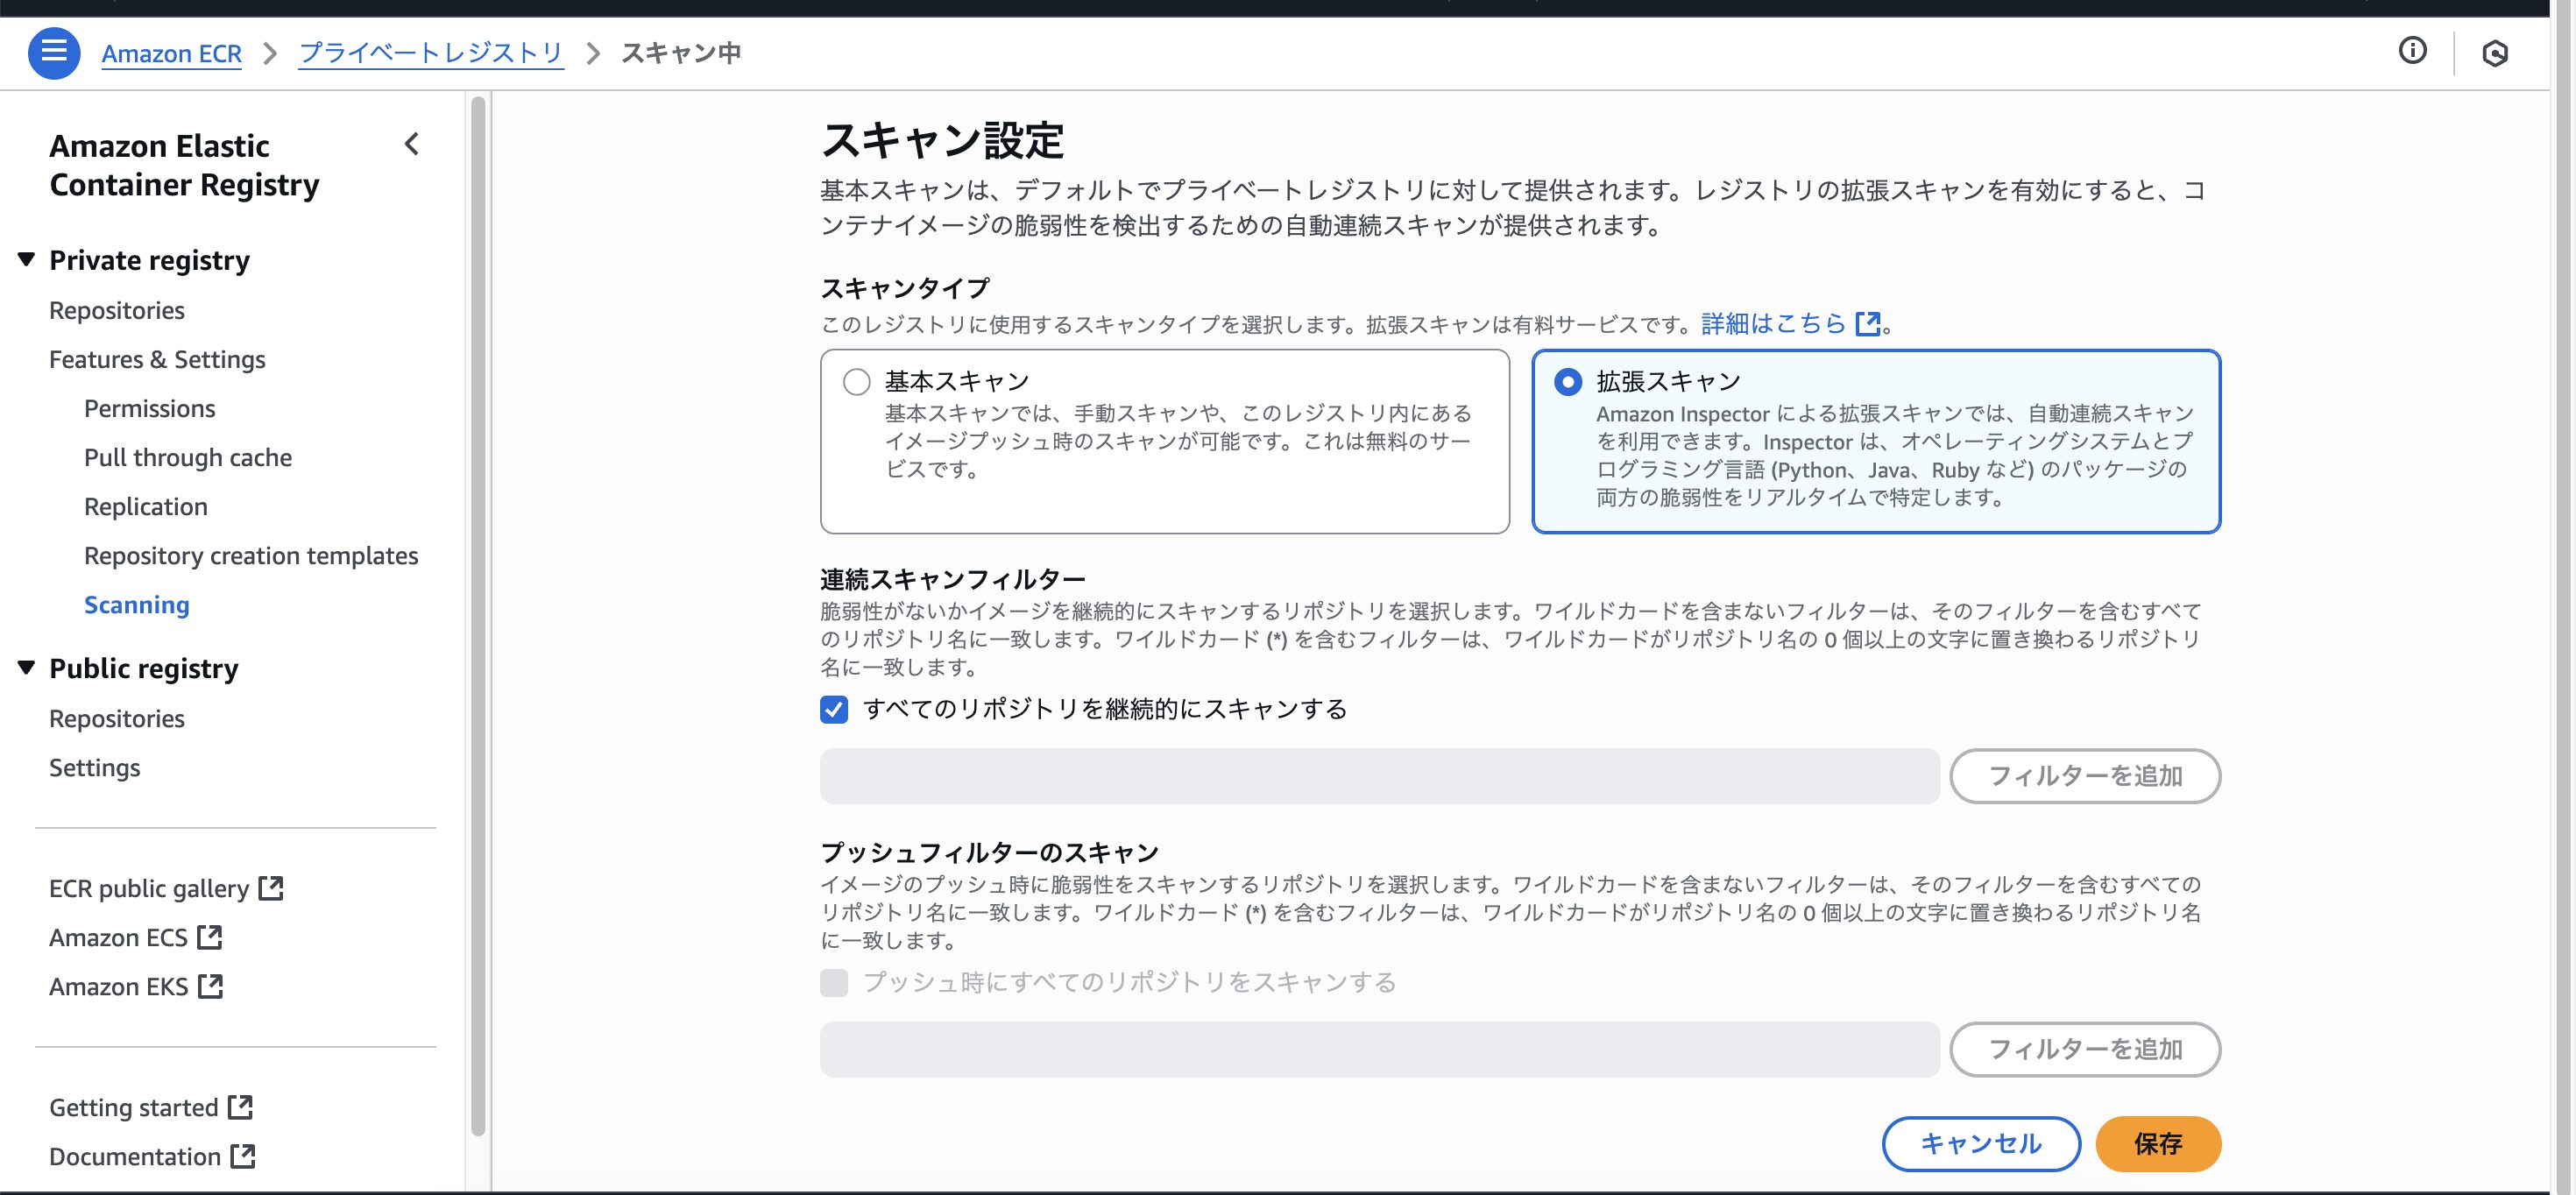Go to Permissions in the sidebar

[149, 409]
